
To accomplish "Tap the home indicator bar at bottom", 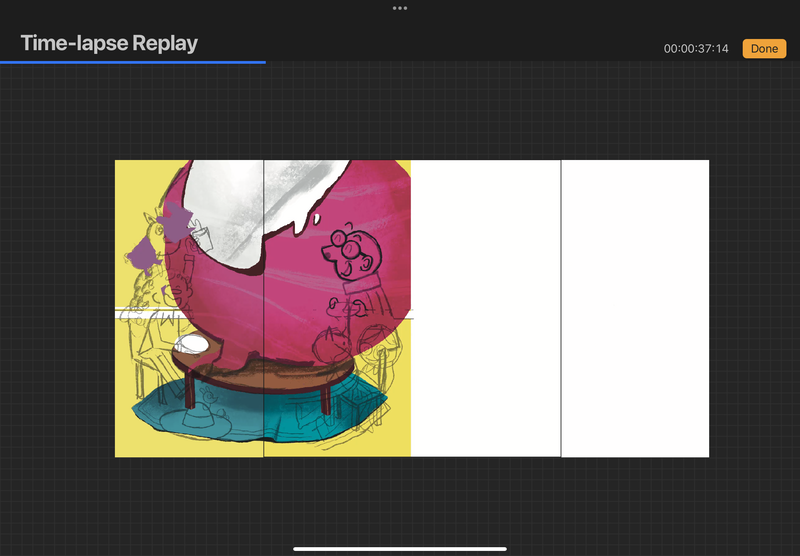I will [400, 548].
